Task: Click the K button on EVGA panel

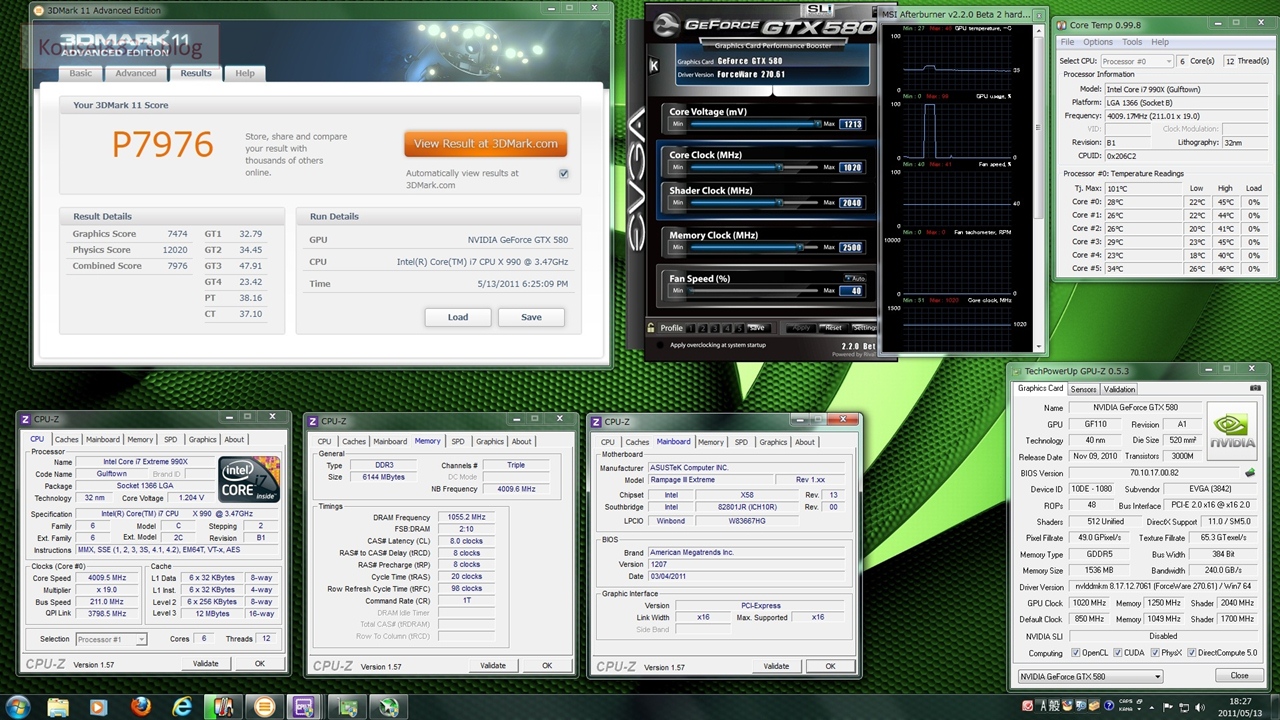Action: click(654, 66)
